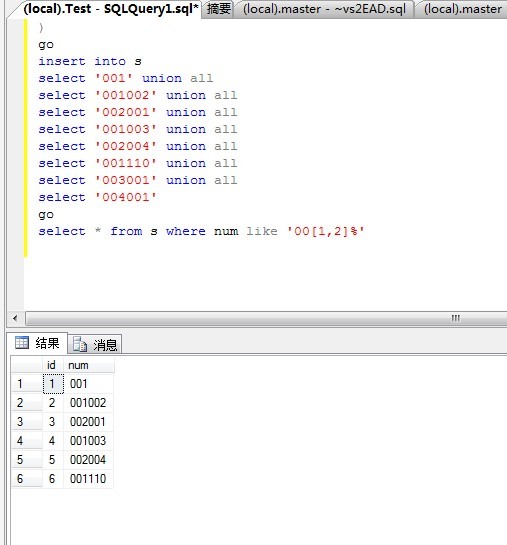Viewport: 507px width, 545px height.
Task: Select row header 6 in results
Action: pos(27,479)
